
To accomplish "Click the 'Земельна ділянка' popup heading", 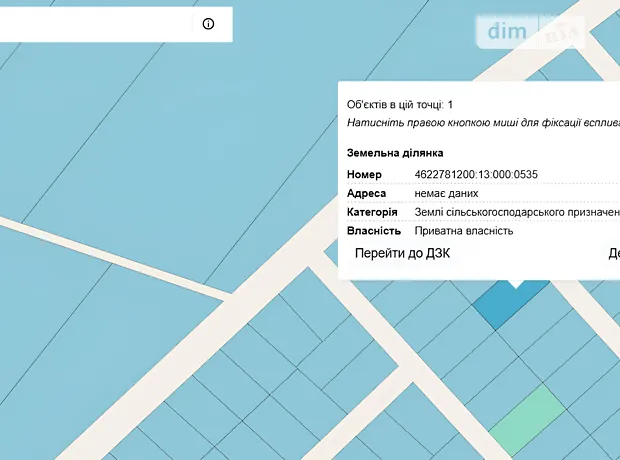I will [x=394, y=154].
